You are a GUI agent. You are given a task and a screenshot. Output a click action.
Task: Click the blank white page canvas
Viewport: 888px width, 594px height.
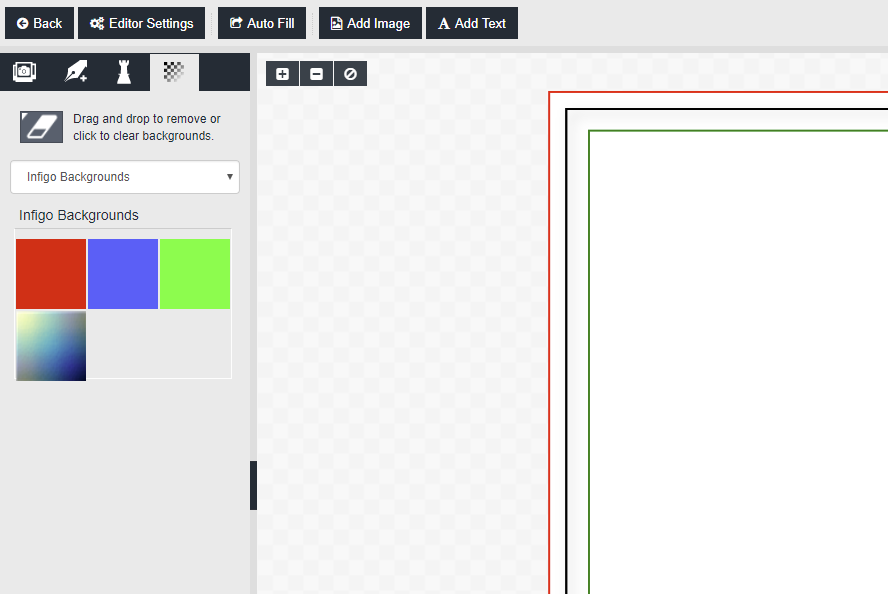tap(738, 360)
